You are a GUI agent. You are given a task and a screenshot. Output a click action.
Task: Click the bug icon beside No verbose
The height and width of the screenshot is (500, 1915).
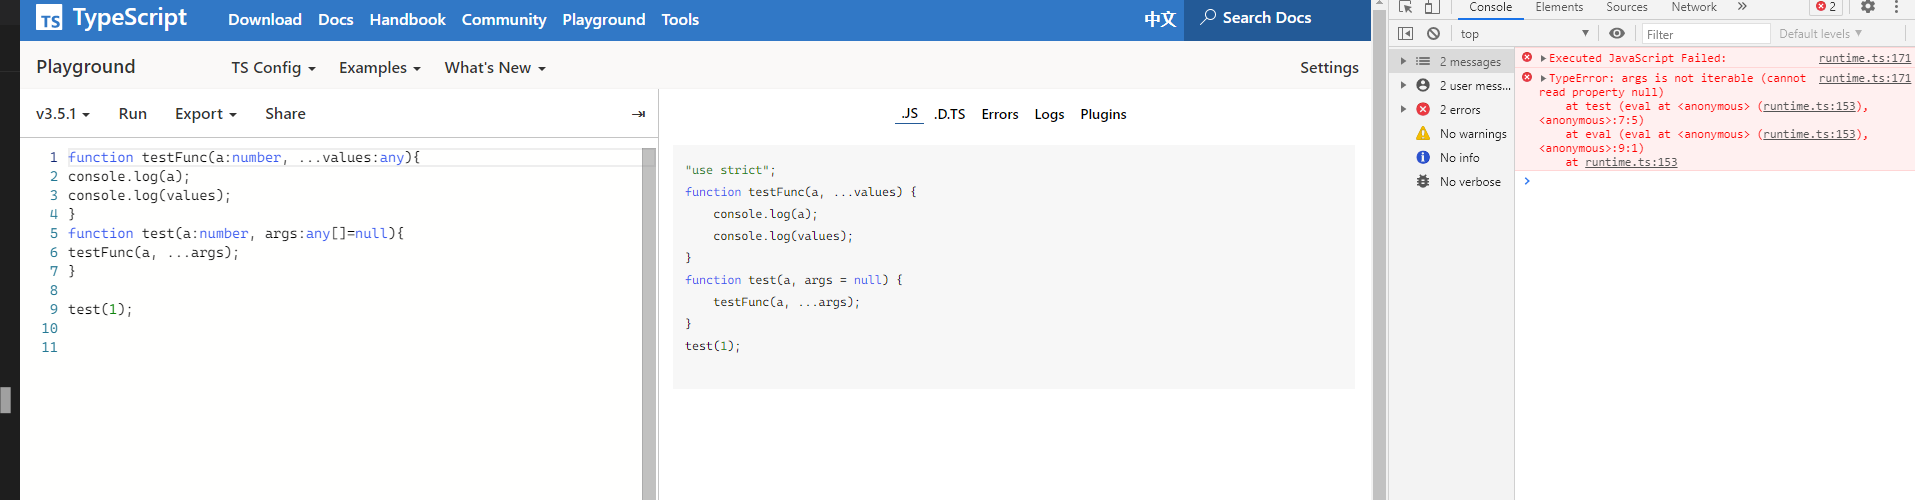pos(1423,181)
